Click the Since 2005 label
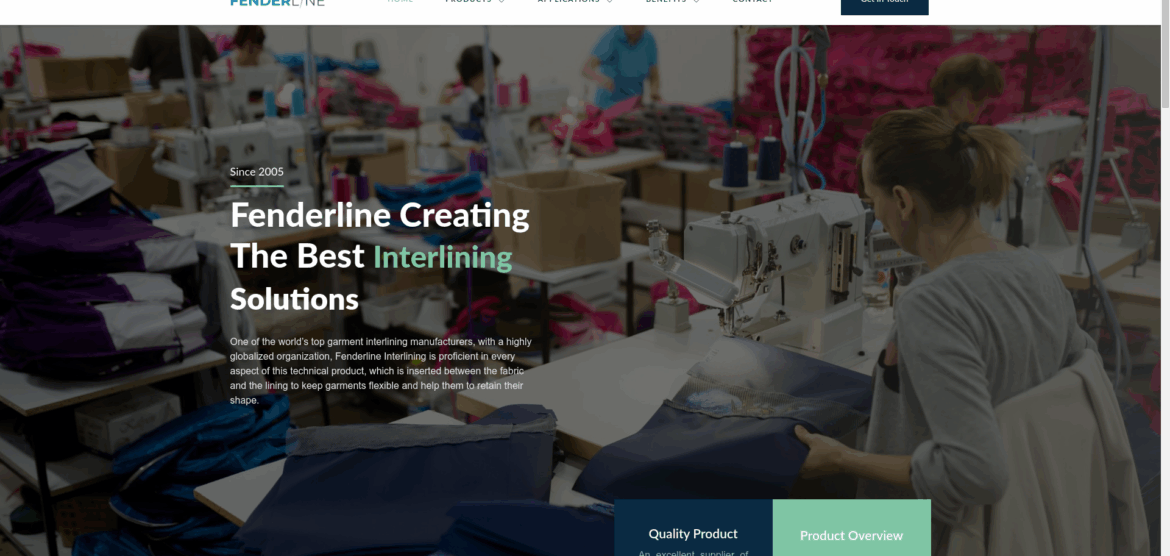This screenshot has width=1170, height=556. (x=257, y=172)
